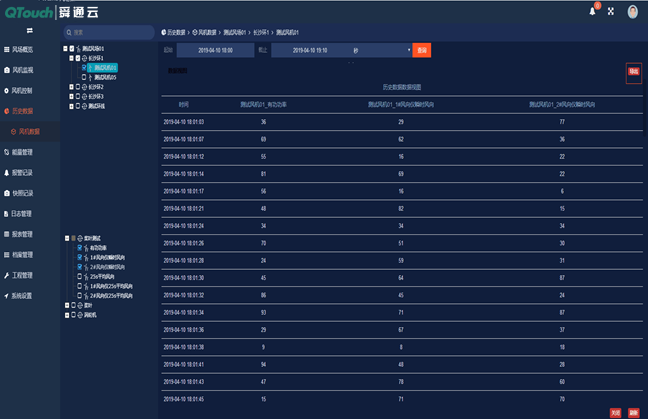Open the notification bell

[592, 11]
